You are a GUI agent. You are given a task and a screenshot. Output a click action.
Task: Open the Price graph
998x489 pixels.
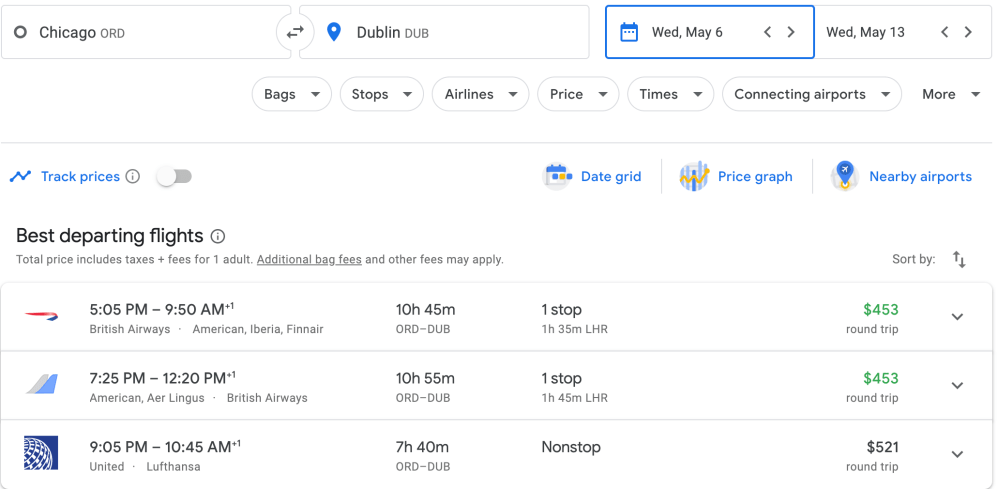(736, 177)
